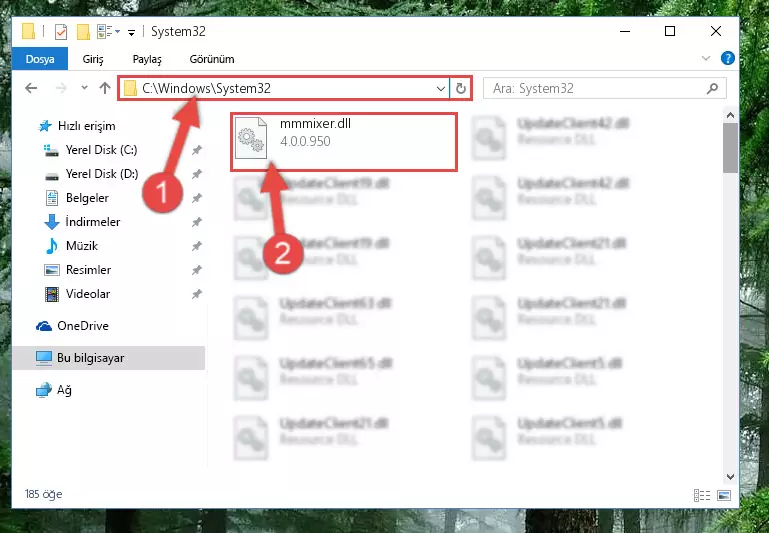Select OneDrive in navigation pane
This screenshot has width=769, height=533.
pos(73,326)
